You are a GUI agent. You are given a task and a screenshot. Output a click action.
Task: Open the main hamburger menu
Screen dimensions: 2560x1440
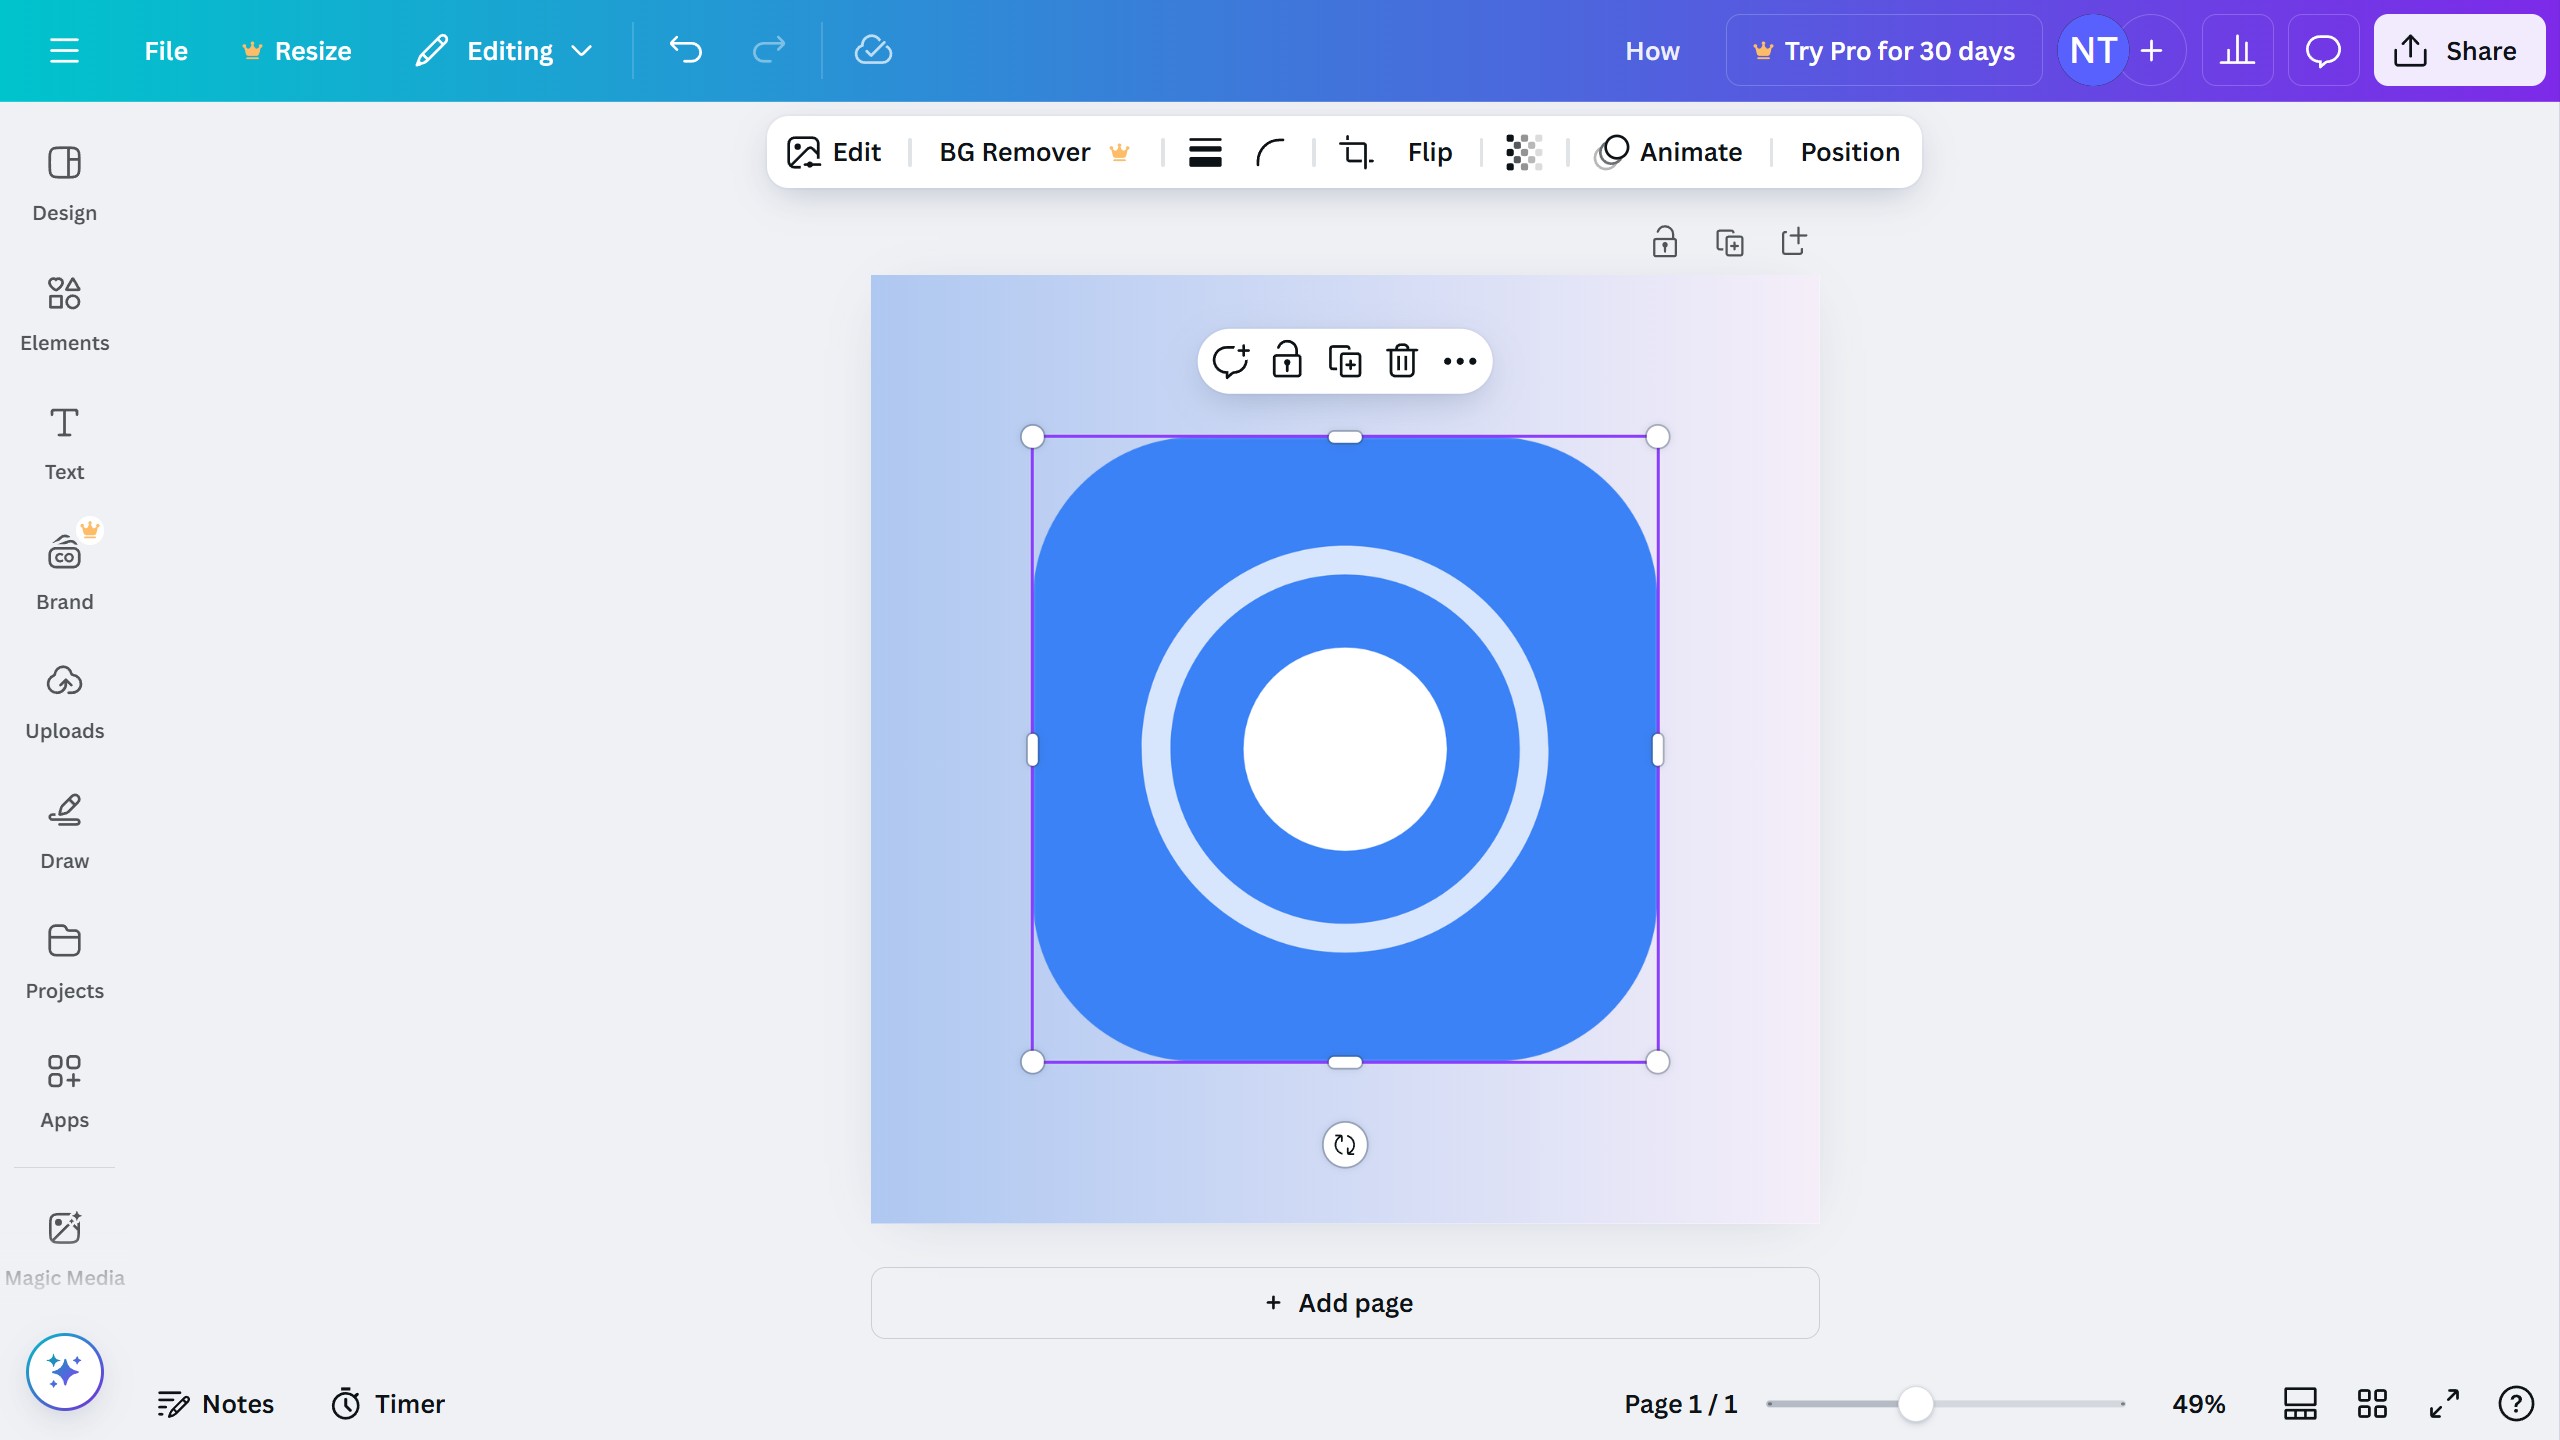click(66, 50)
